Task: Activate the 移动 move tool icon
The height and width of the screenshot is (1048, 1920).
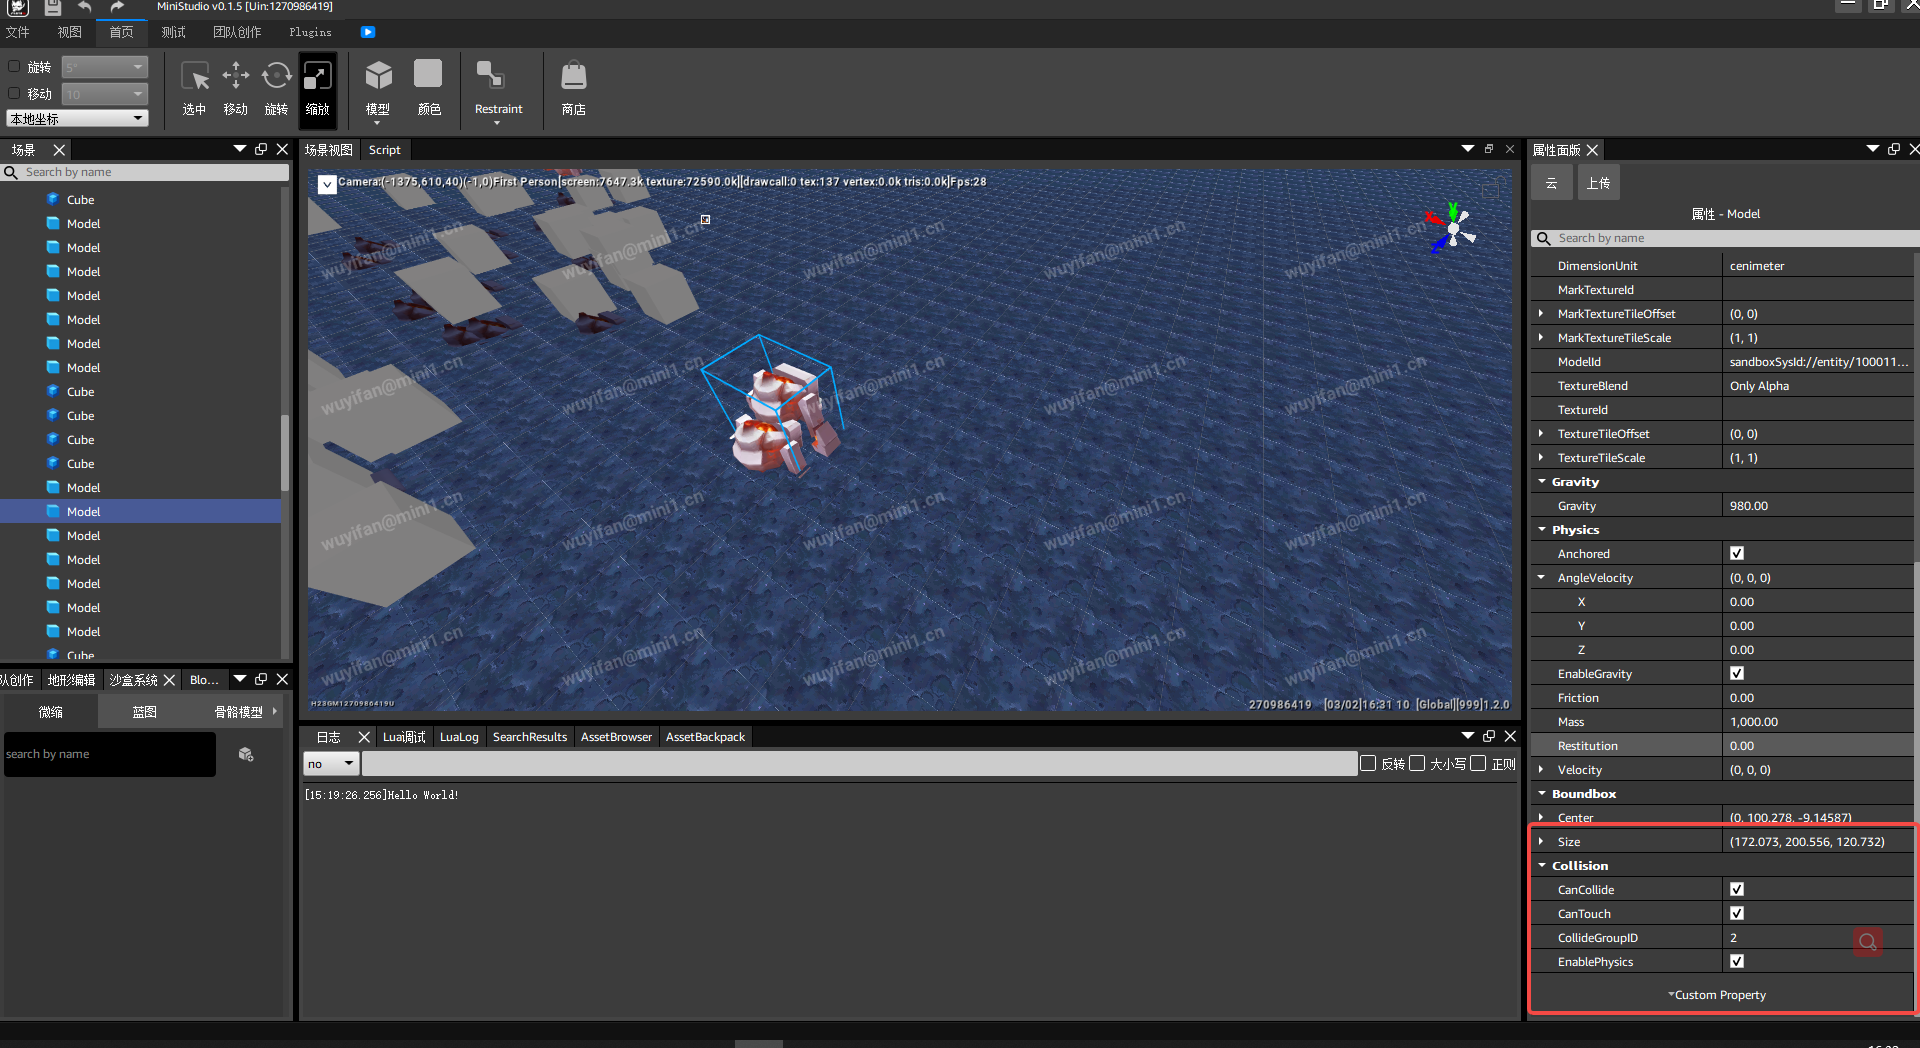Action: pos(236,76)
